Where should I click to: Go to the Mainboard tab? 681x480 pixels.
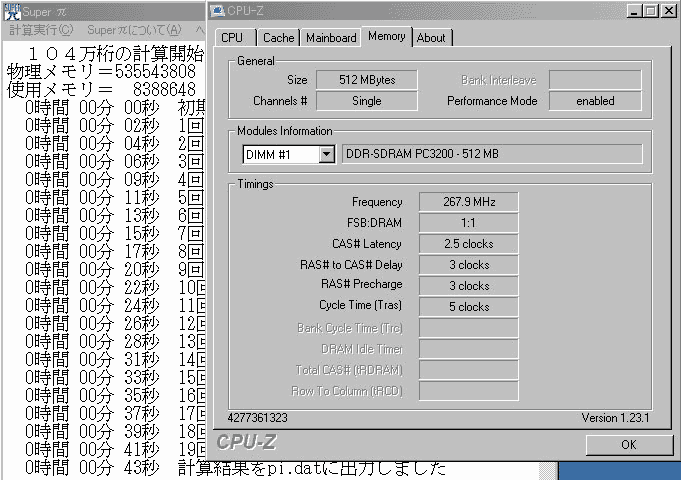click(331, 38)
